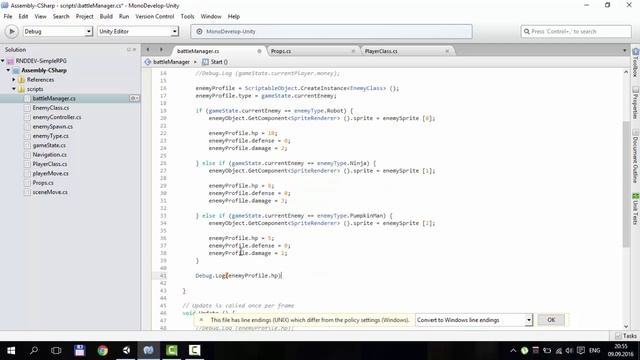
Task: Click the Run play button in toolbar
Action: pos(11,31)
